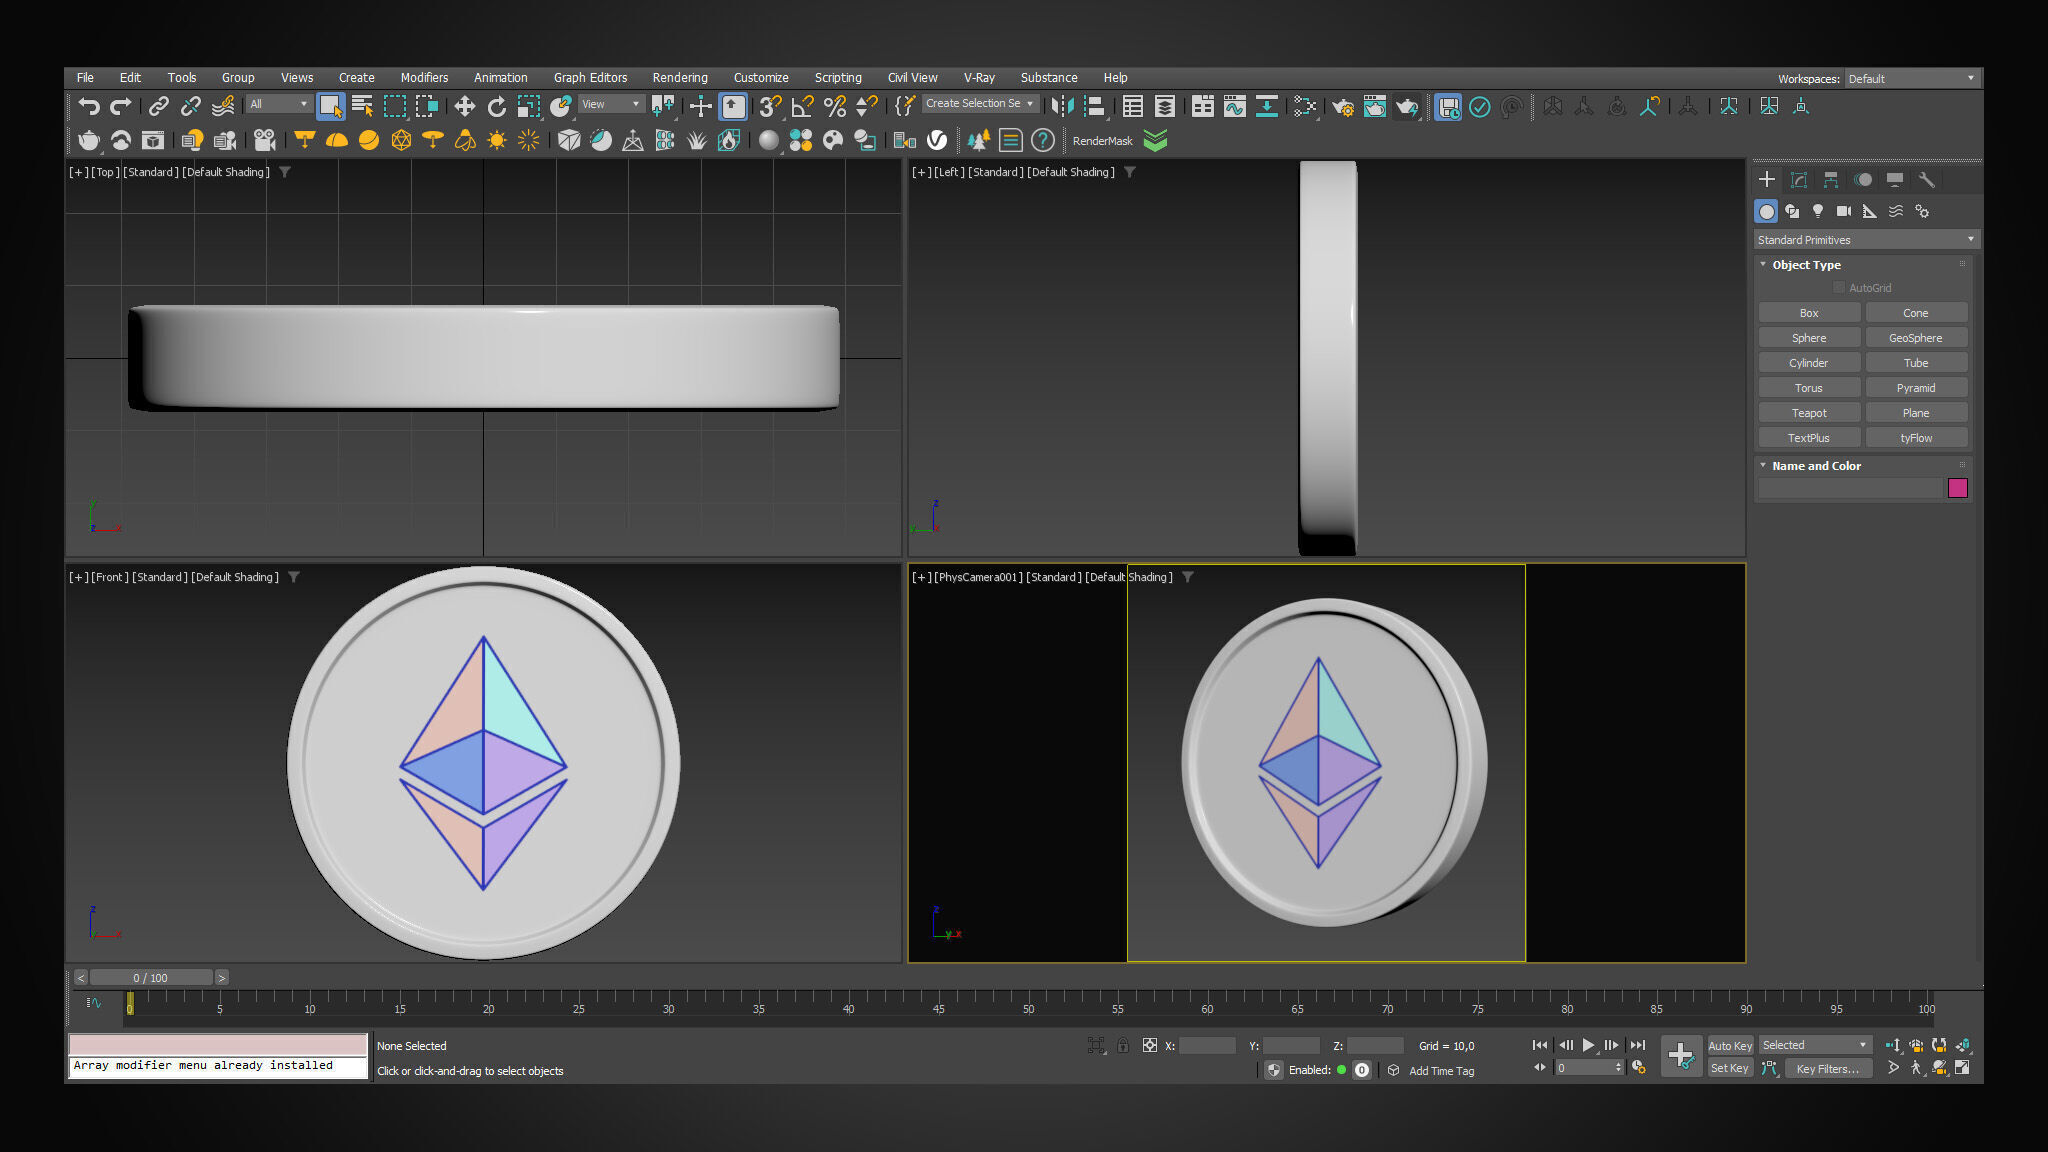Open Schematic View icon

[1267, 106]
